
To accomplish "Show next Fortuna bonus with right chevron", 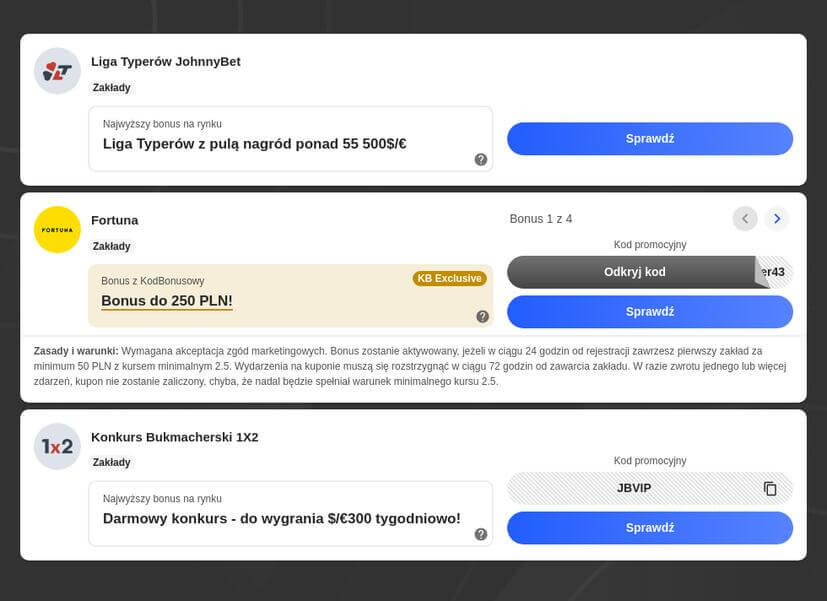I will (x=776, y=219).
